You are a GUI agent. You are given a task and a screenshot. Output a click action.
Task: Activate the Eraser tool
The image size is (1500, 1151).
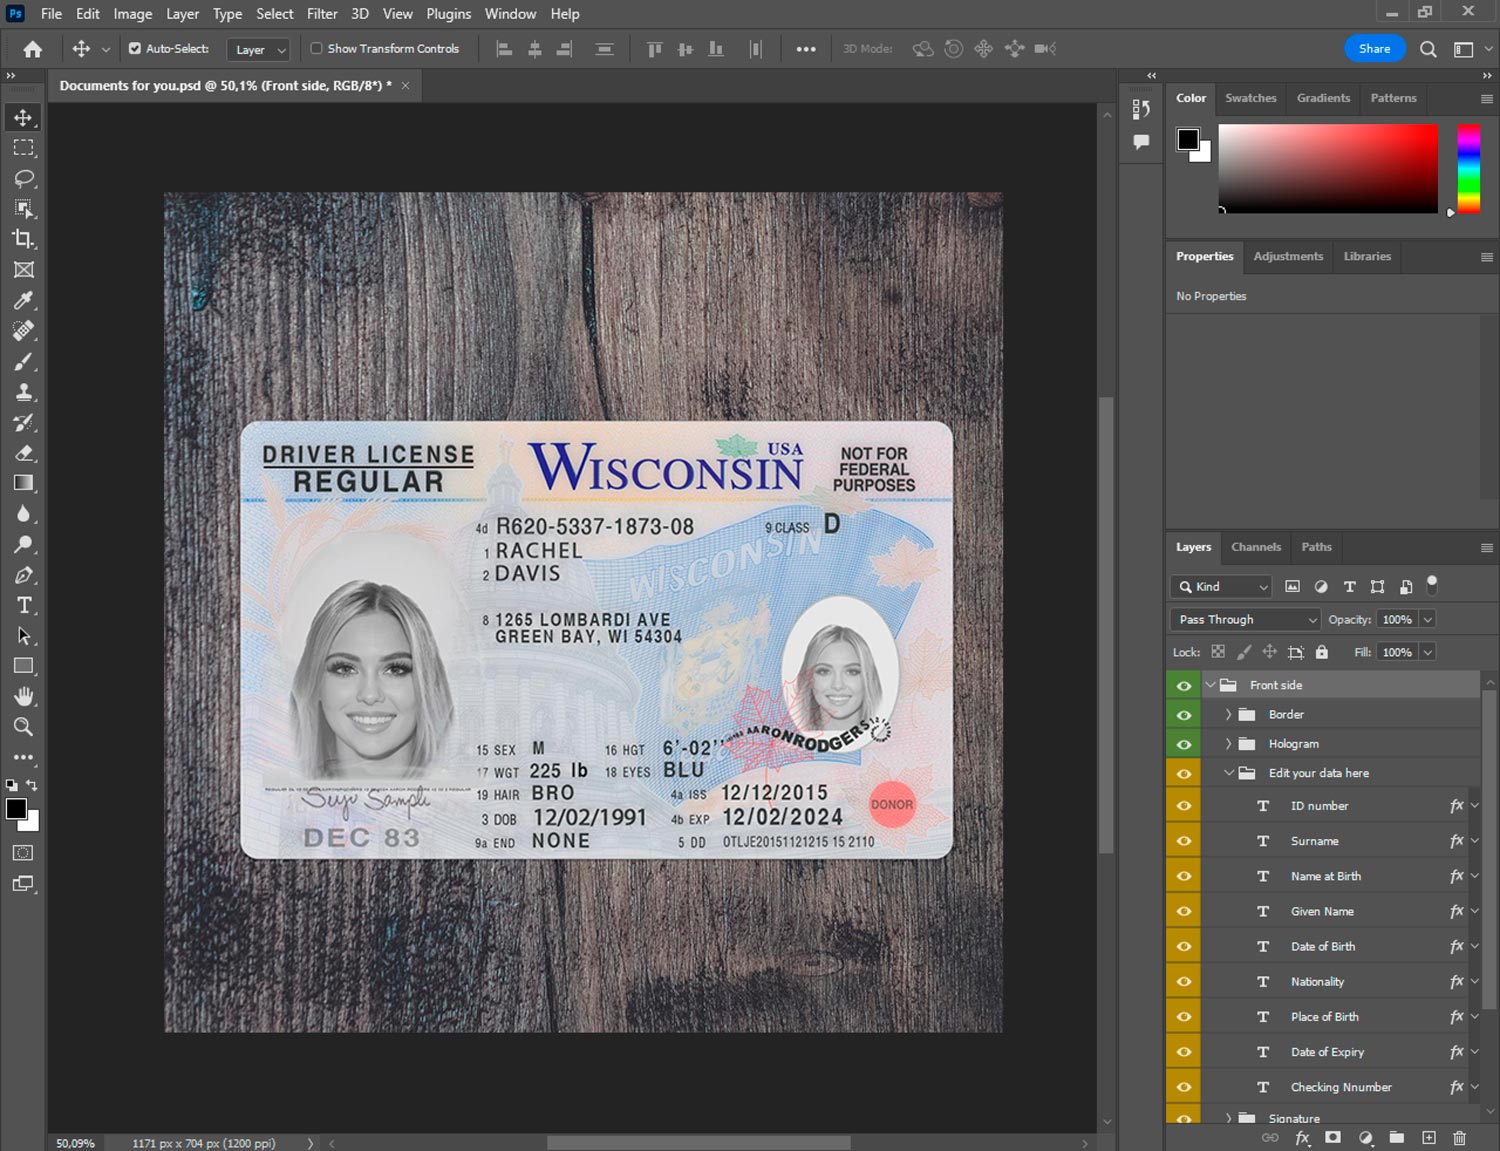(x=24, y=453)
